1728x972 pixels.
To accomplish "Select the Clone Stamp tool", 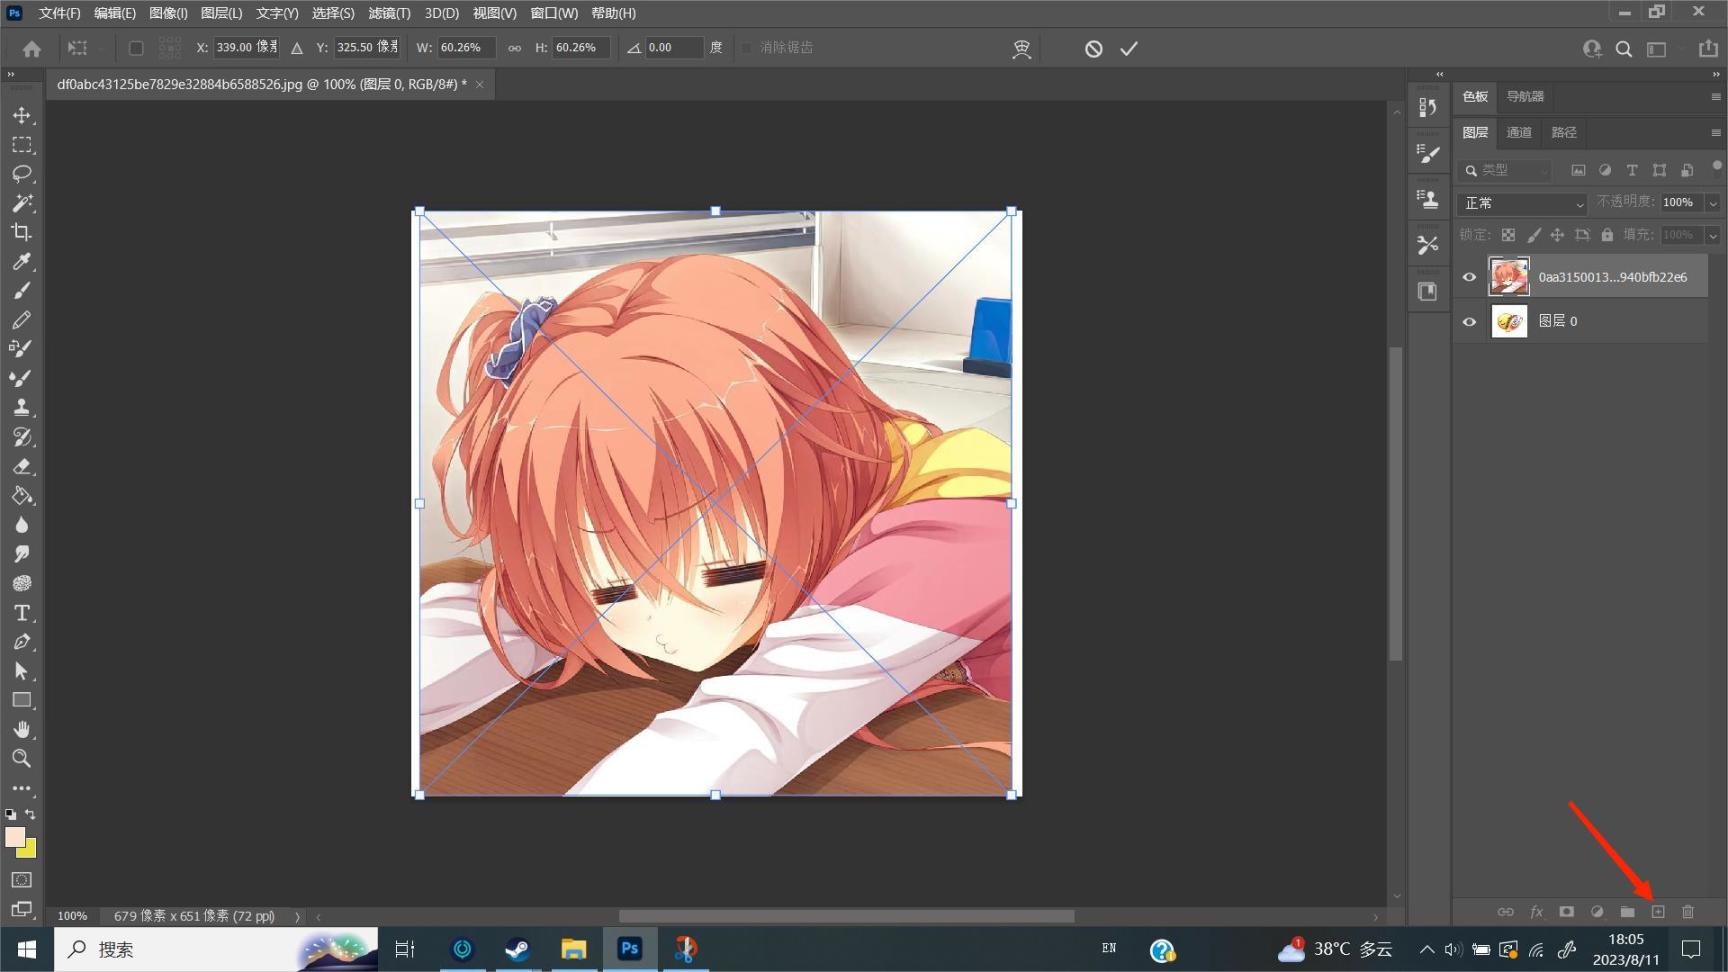I will (x=22, y=408).
